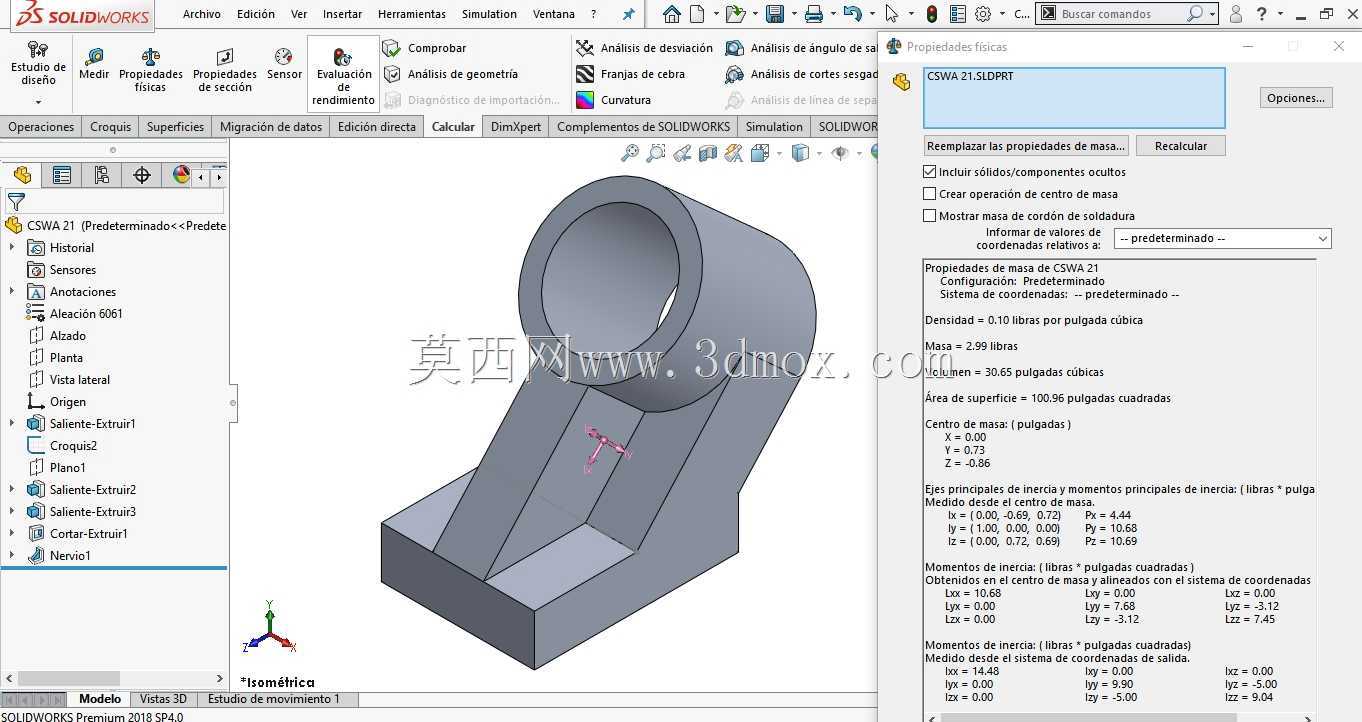Open Propiedades de sección tool
The height and width of the screenshot is (722, 1362).
point(224,70)
